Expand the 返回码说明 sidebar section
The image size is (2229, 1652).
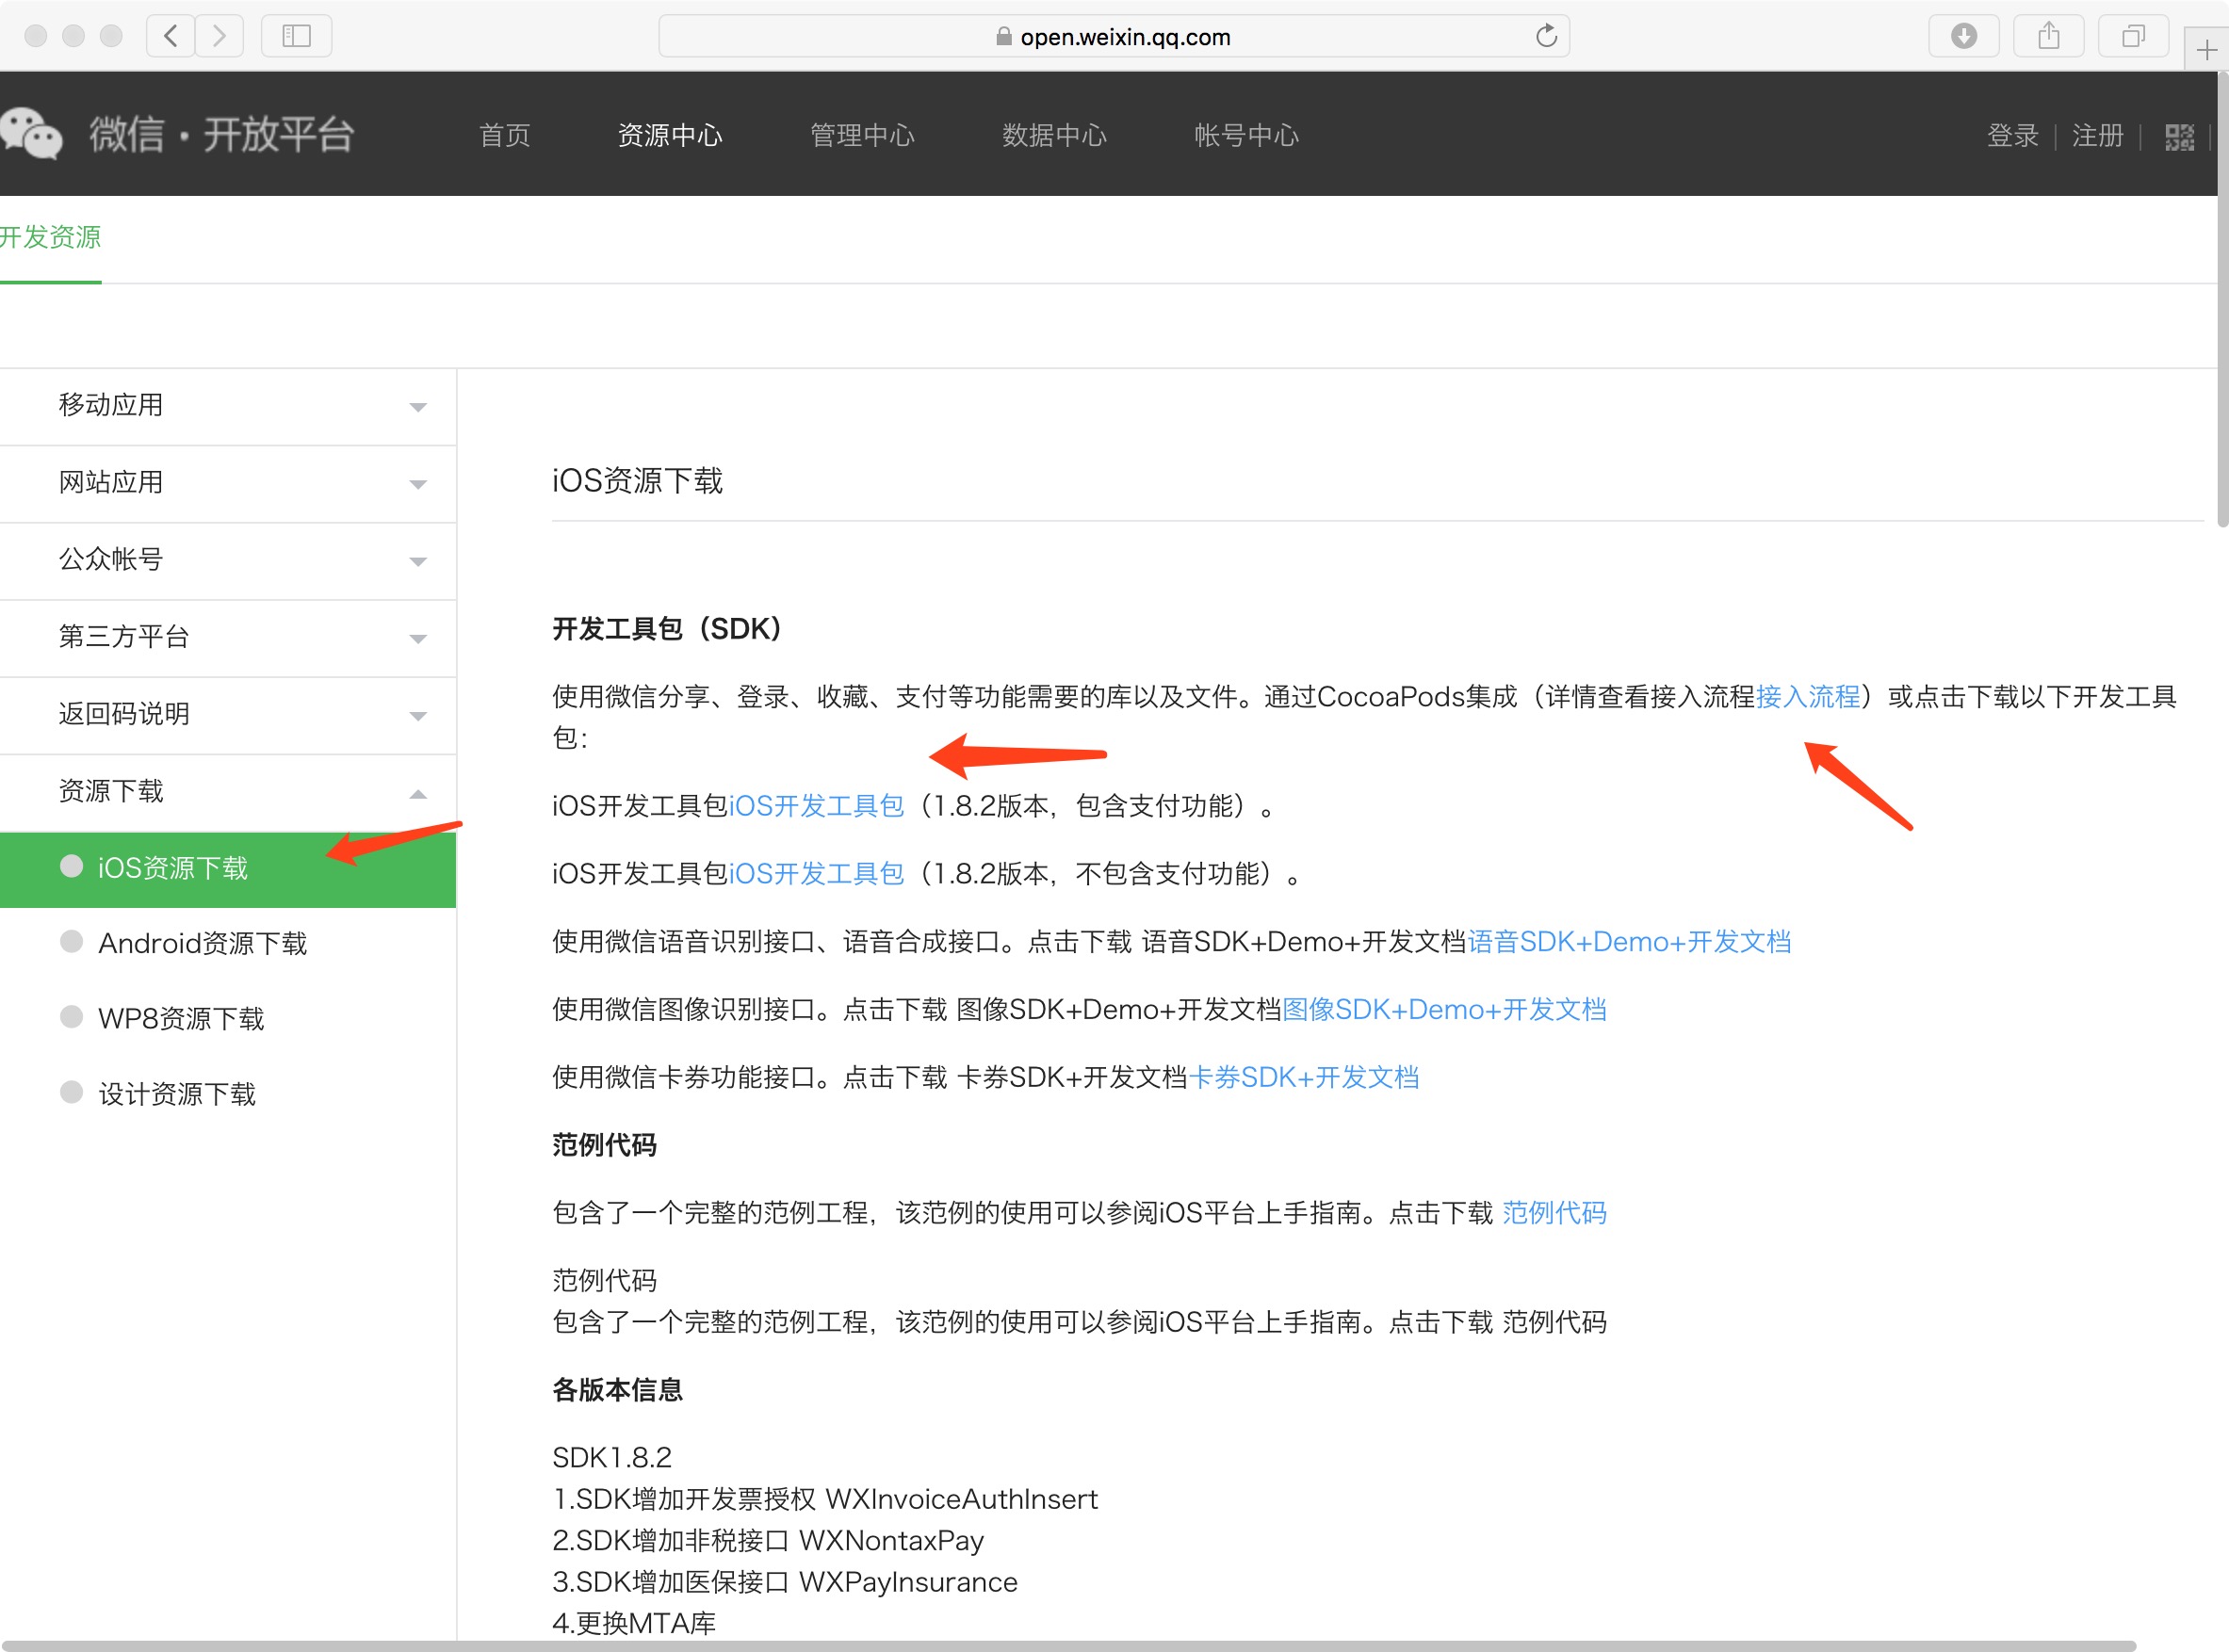click(228, 714)
